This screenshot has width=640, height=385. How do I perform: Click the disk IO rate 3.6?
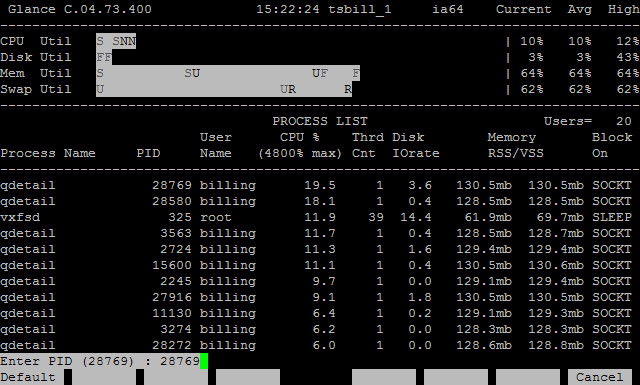[x=420, y=185]
